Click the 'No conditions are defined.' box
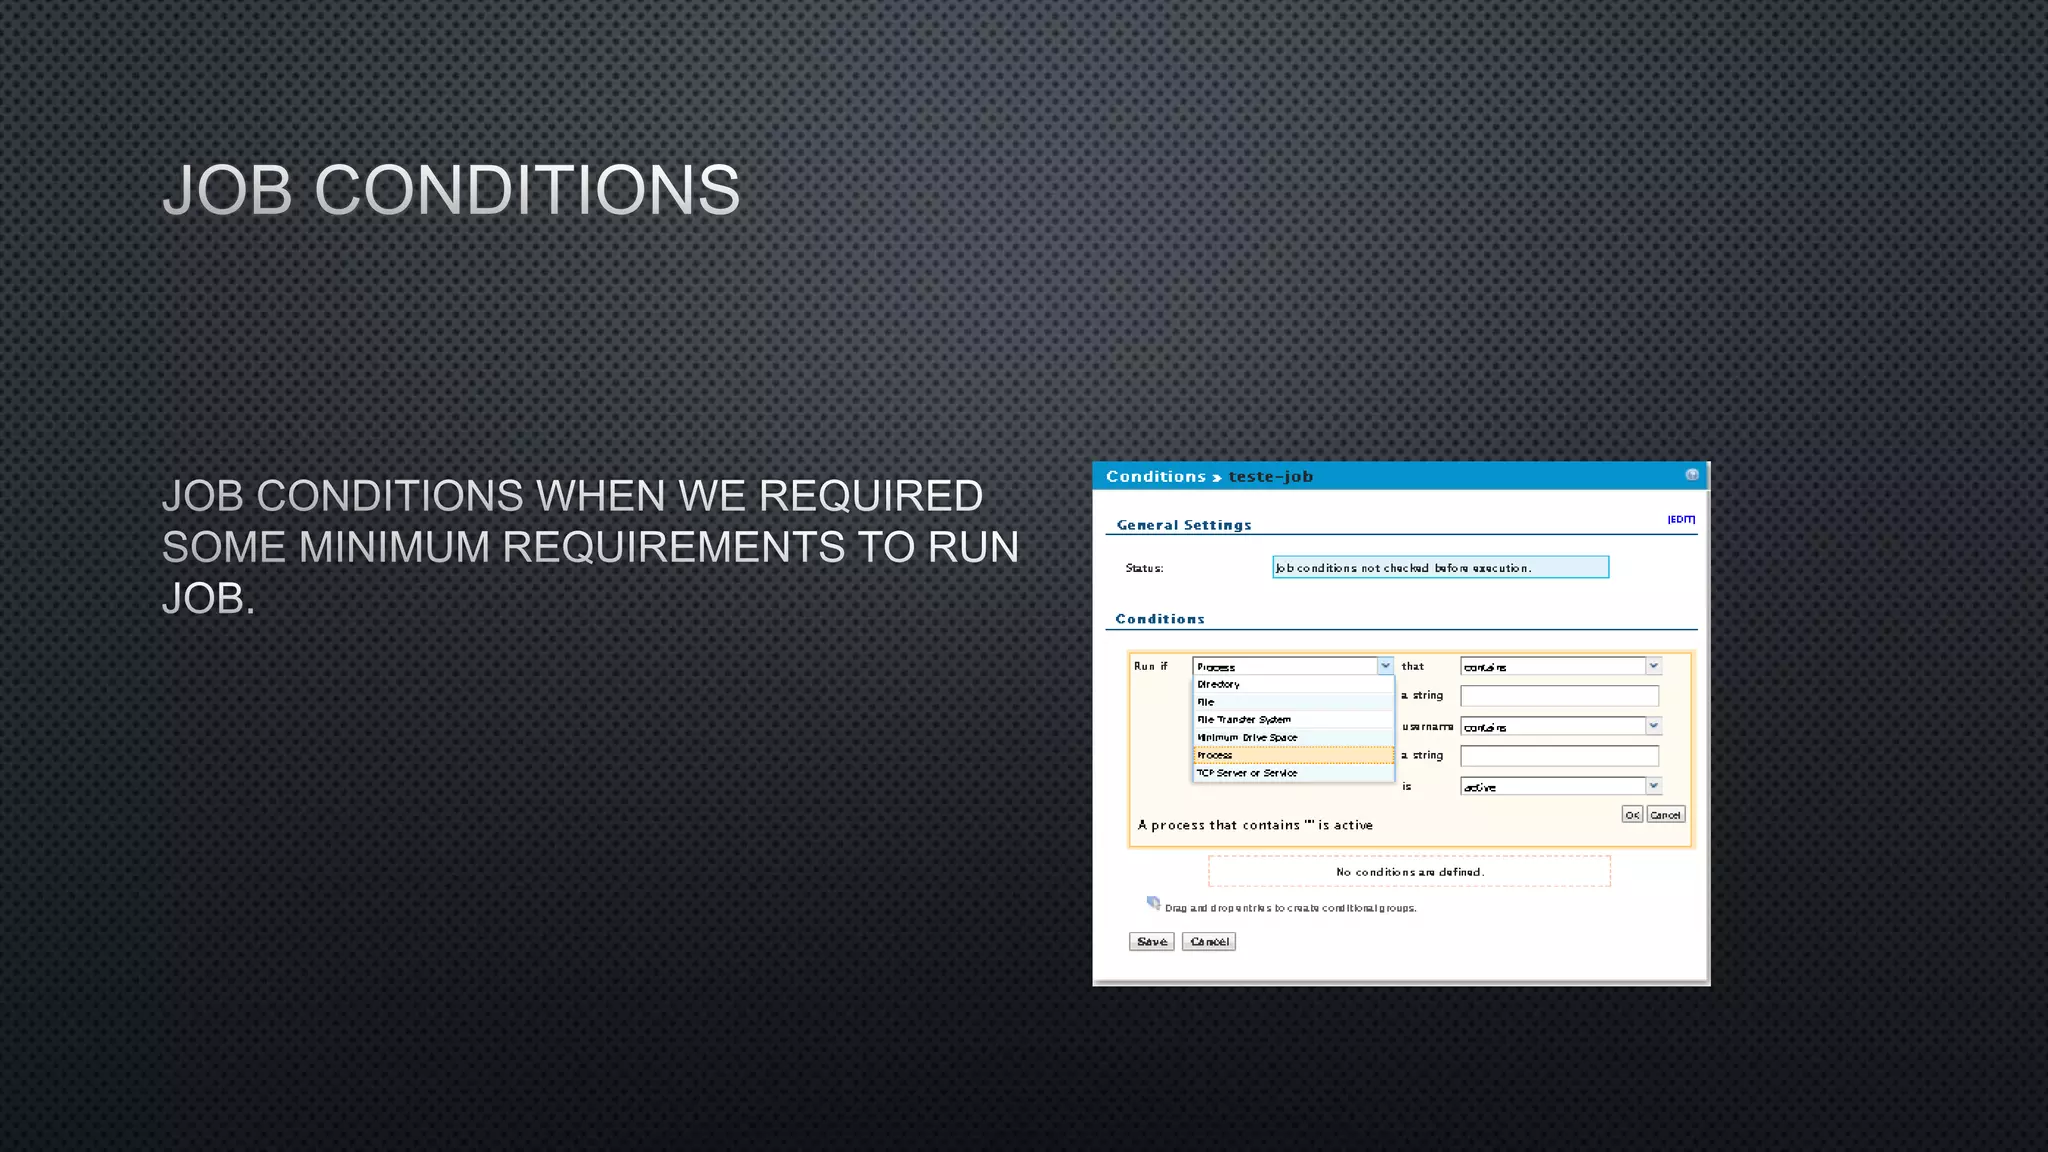 pyautogui.click(x=1409, y=871)
